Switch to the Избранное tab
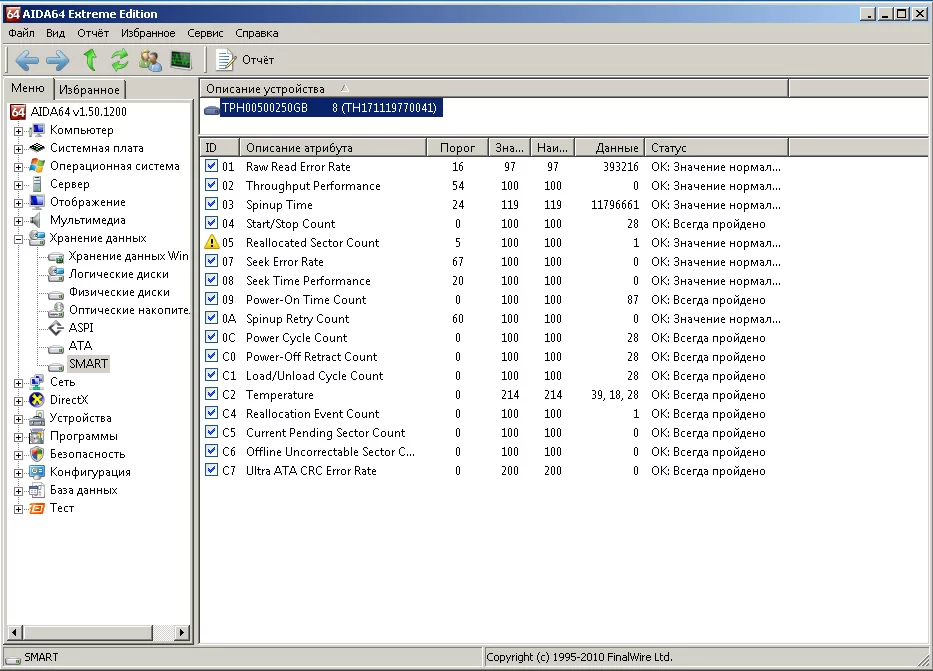 (x=88, y=90)
